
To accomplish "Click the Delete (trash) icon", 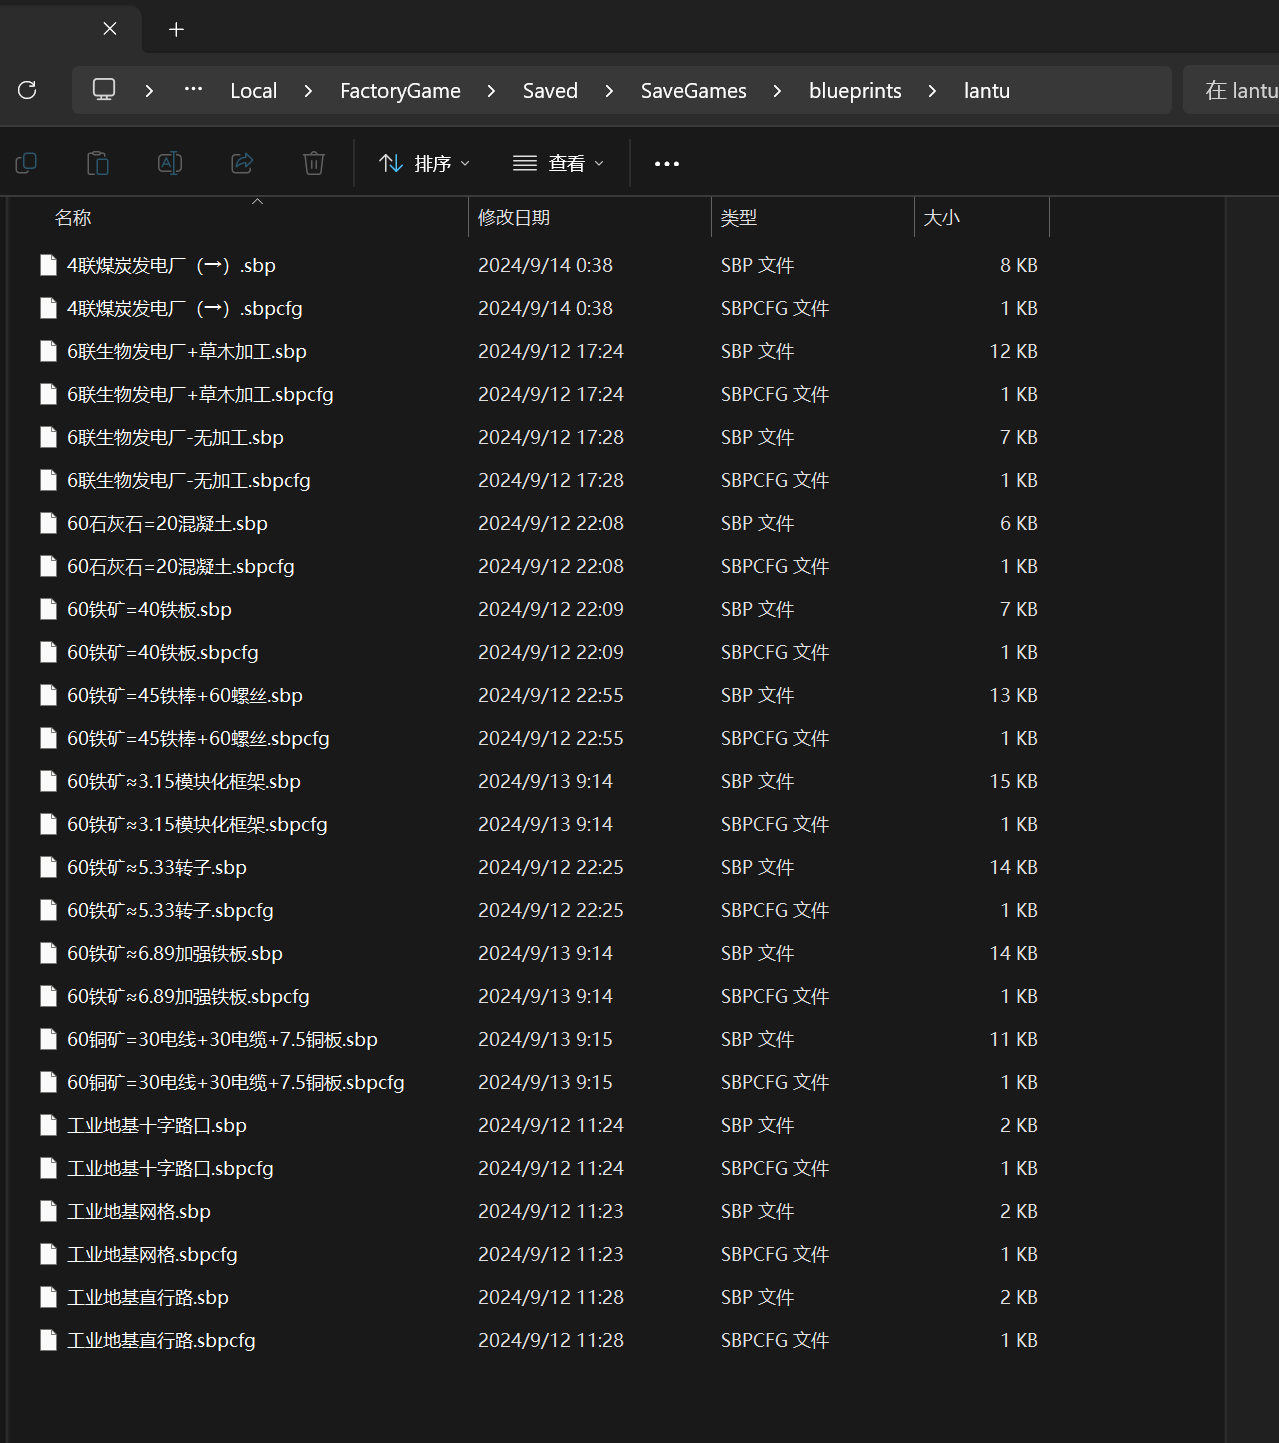I will 314,163.
